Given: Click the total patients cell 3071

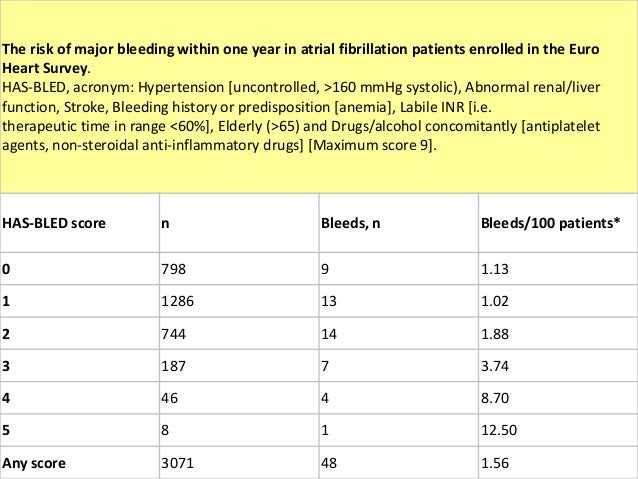Looking at the screenshot, I should pos(239,463).
